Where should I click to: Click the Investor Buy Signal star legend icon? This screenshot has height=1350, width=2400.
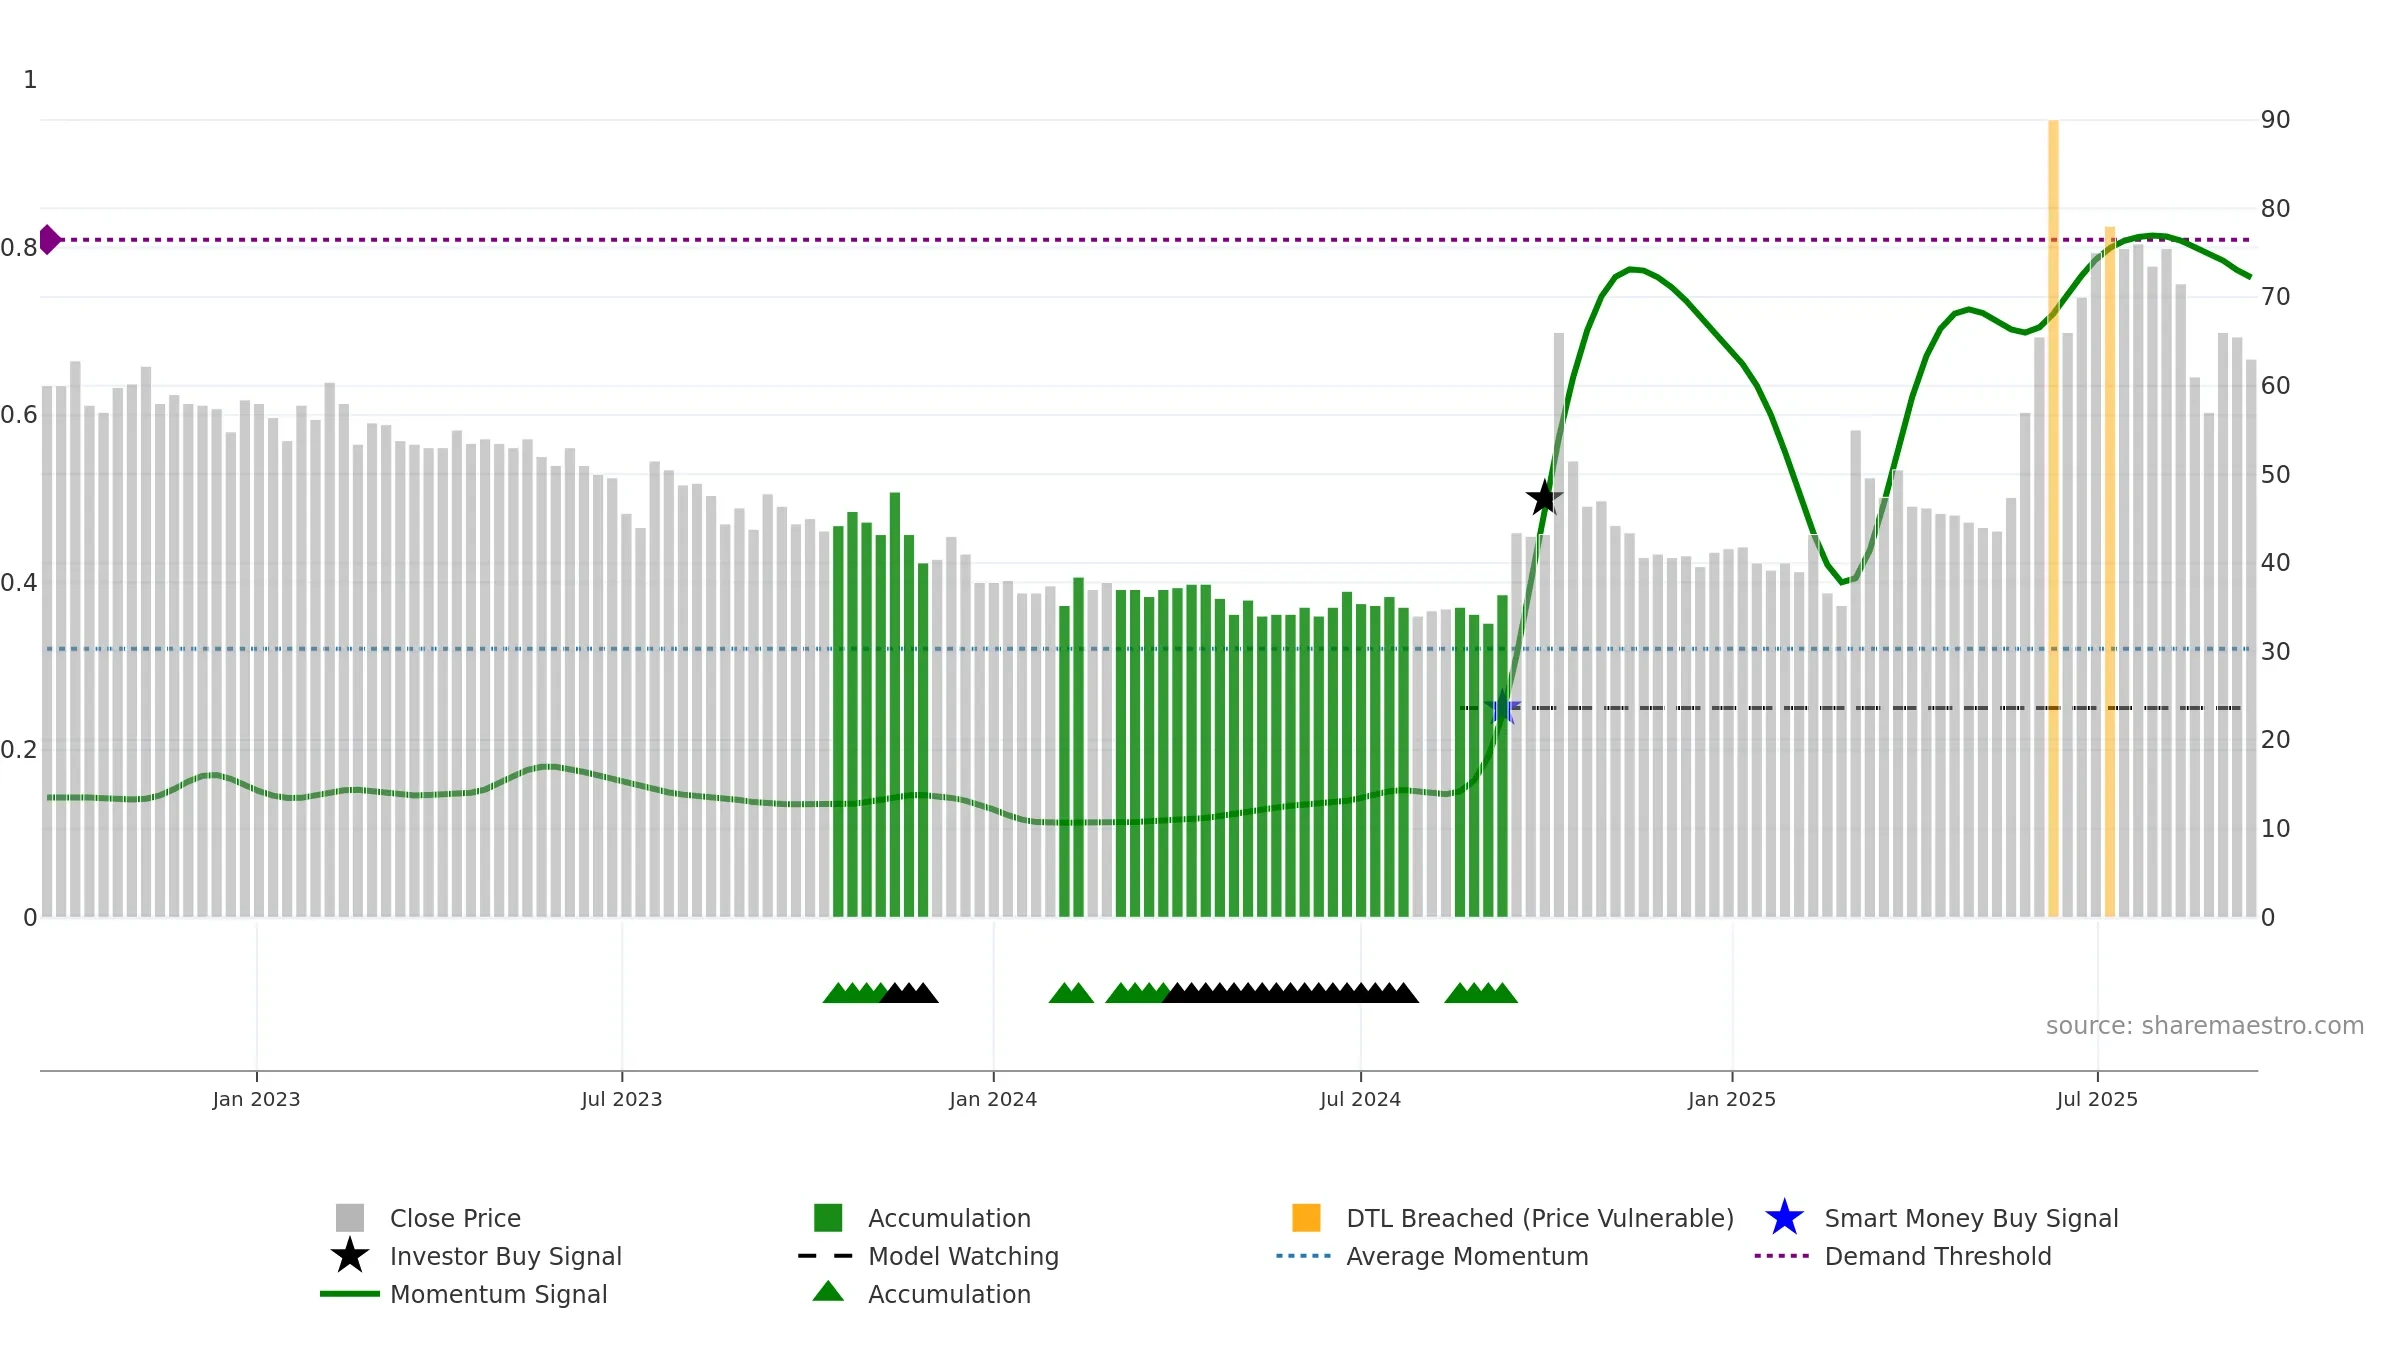pyautogui.click(x=350, y=1256)
